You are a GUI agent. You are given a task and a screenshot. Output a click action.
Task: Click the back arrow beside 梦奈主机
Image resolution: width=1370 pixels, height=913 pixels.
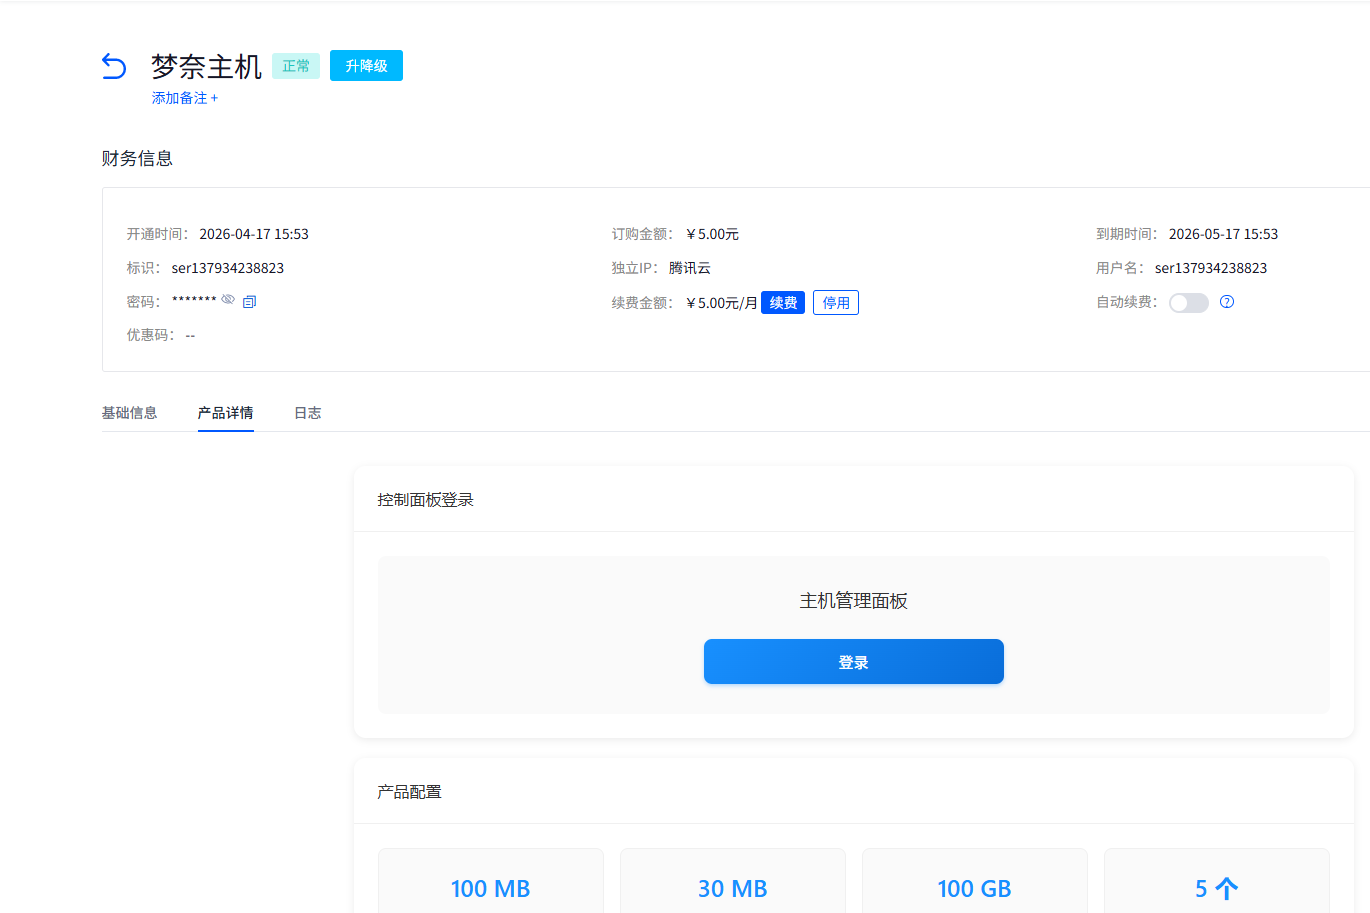click(x=113, y=65)
